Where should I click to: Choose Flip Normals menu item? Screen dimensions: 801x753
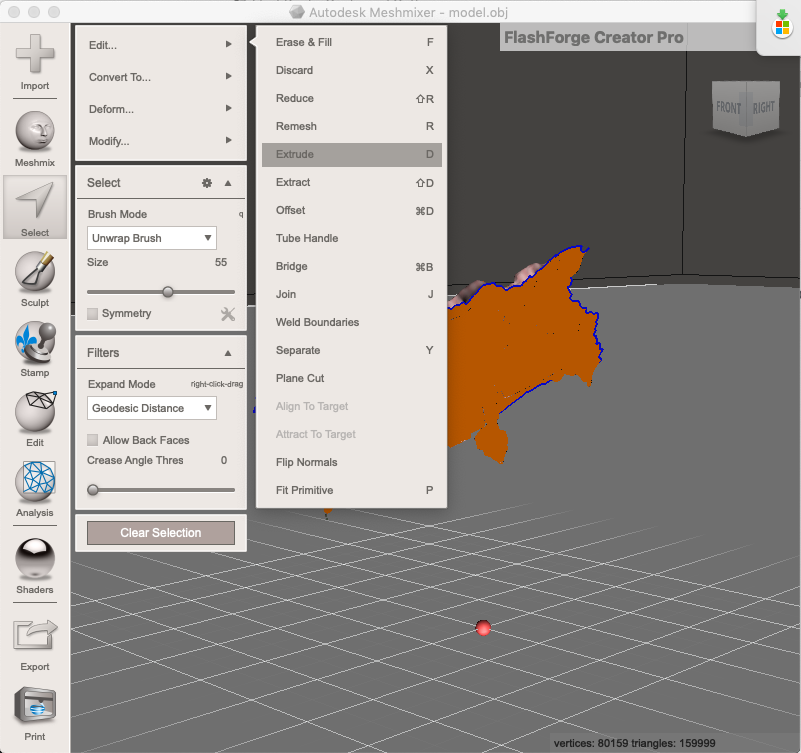tap(352, 462)
